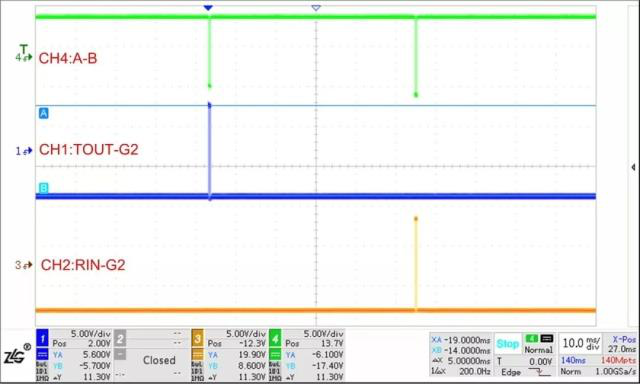Click the Stop run status button

coord(507,344)
